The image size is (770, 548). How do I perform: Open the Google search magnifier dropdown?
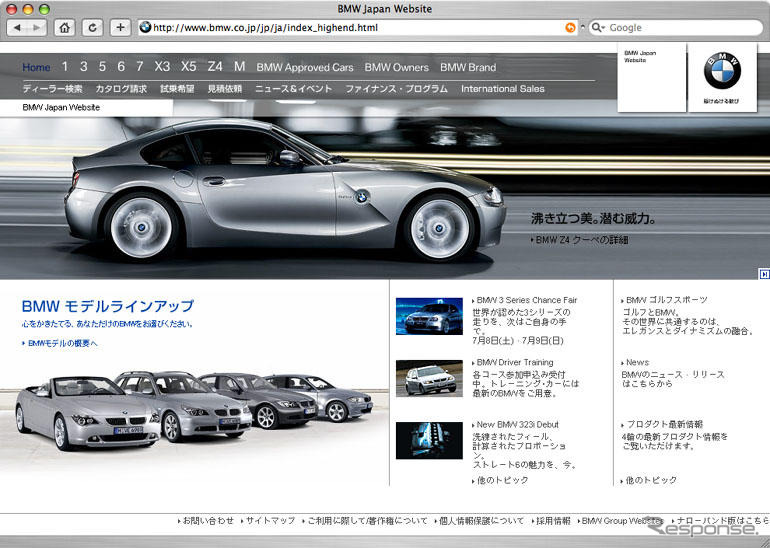[x=598, y=27]
